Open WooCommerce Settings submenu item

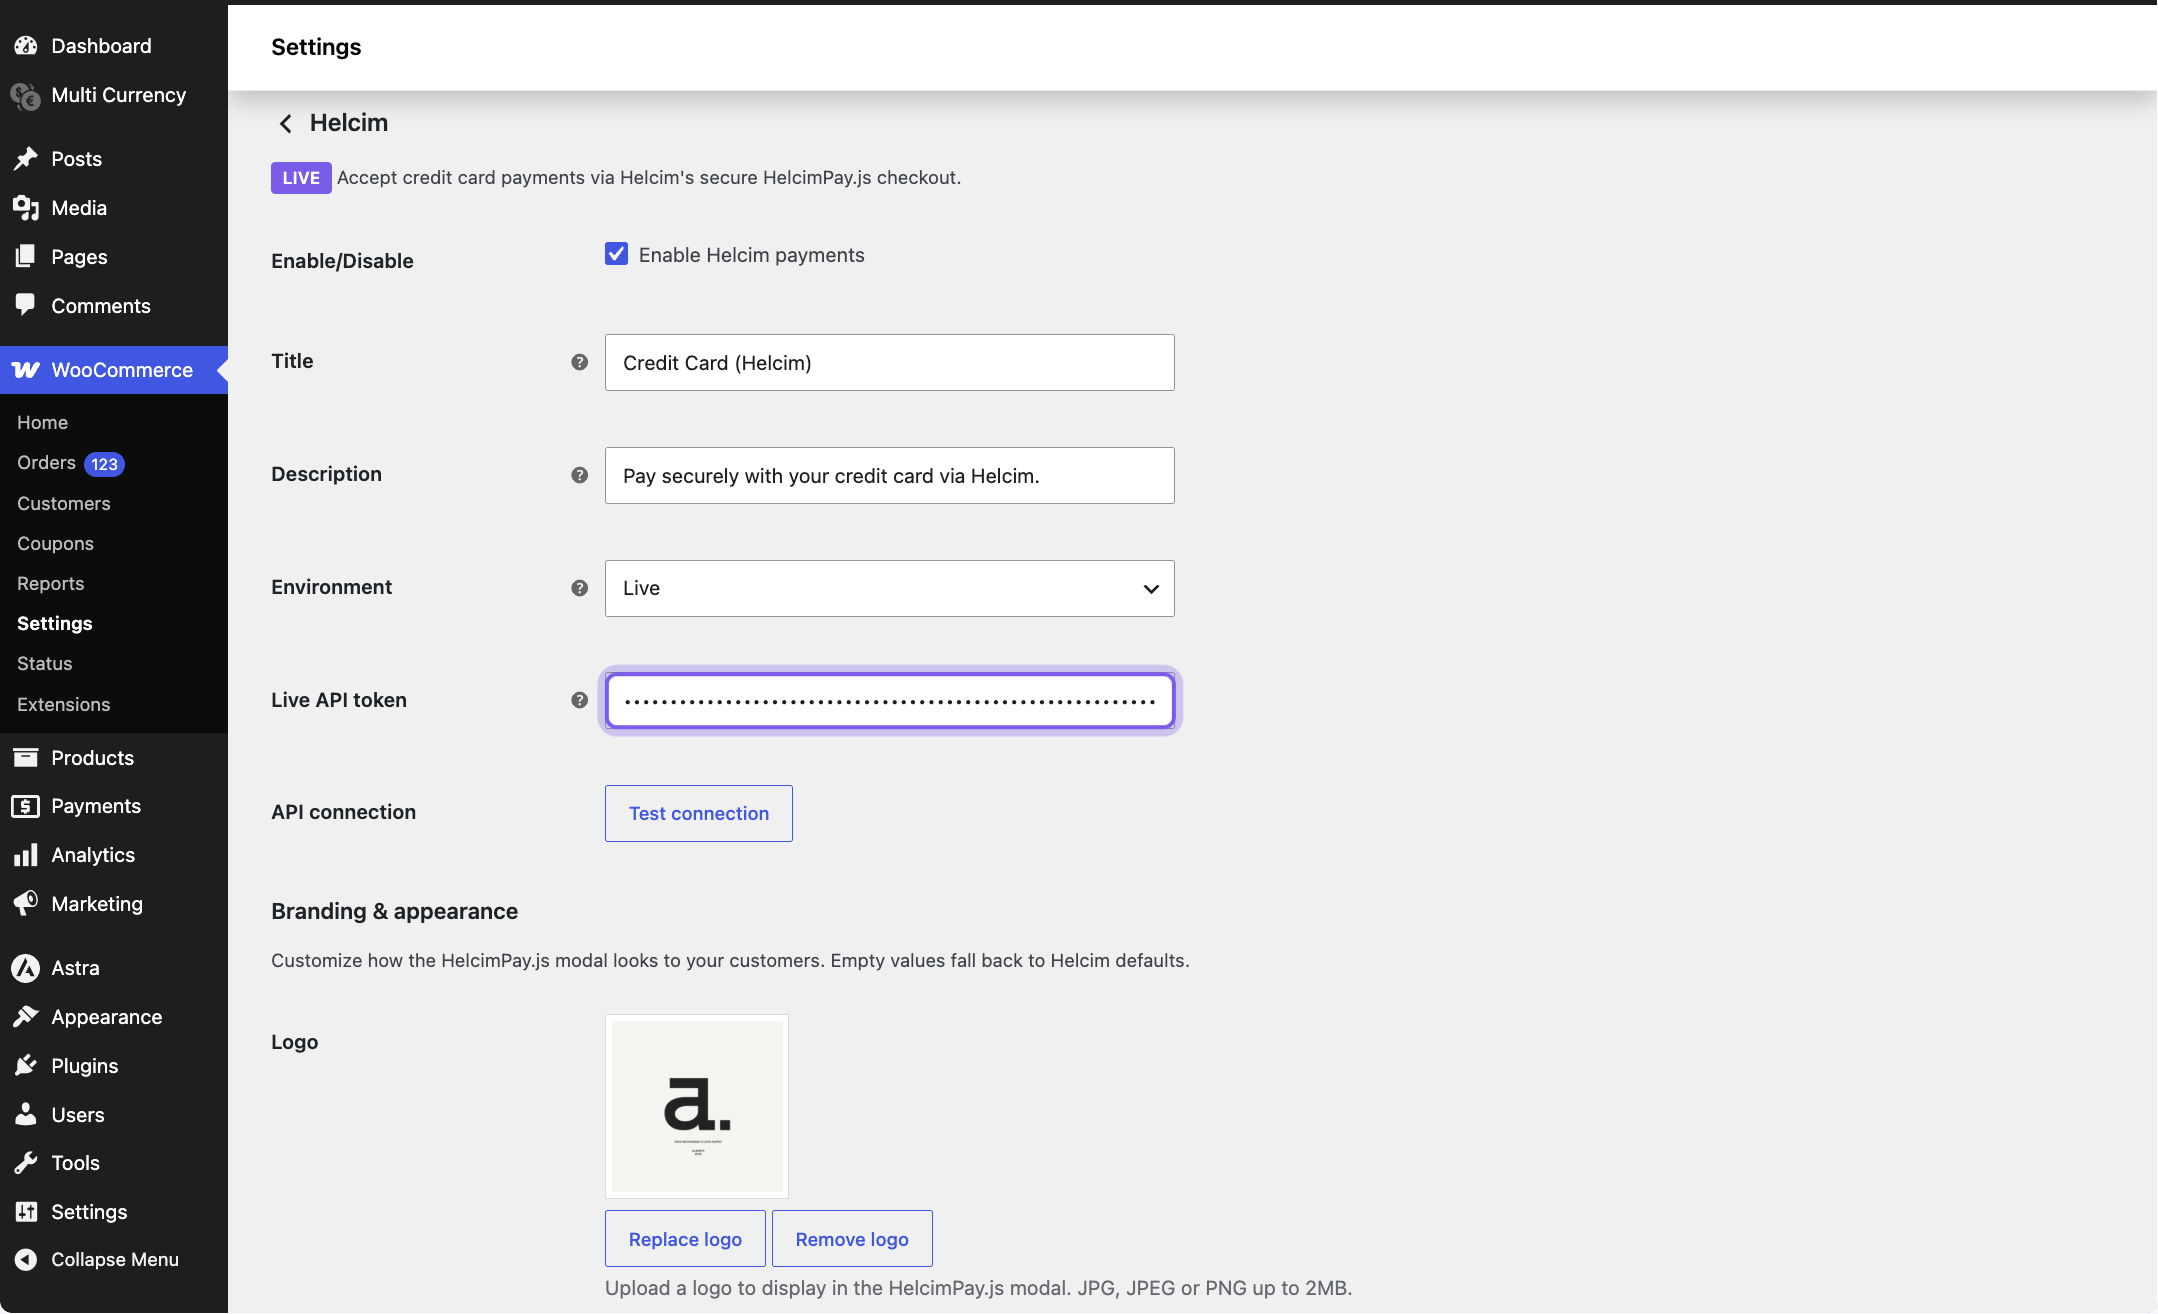point(54,624)
